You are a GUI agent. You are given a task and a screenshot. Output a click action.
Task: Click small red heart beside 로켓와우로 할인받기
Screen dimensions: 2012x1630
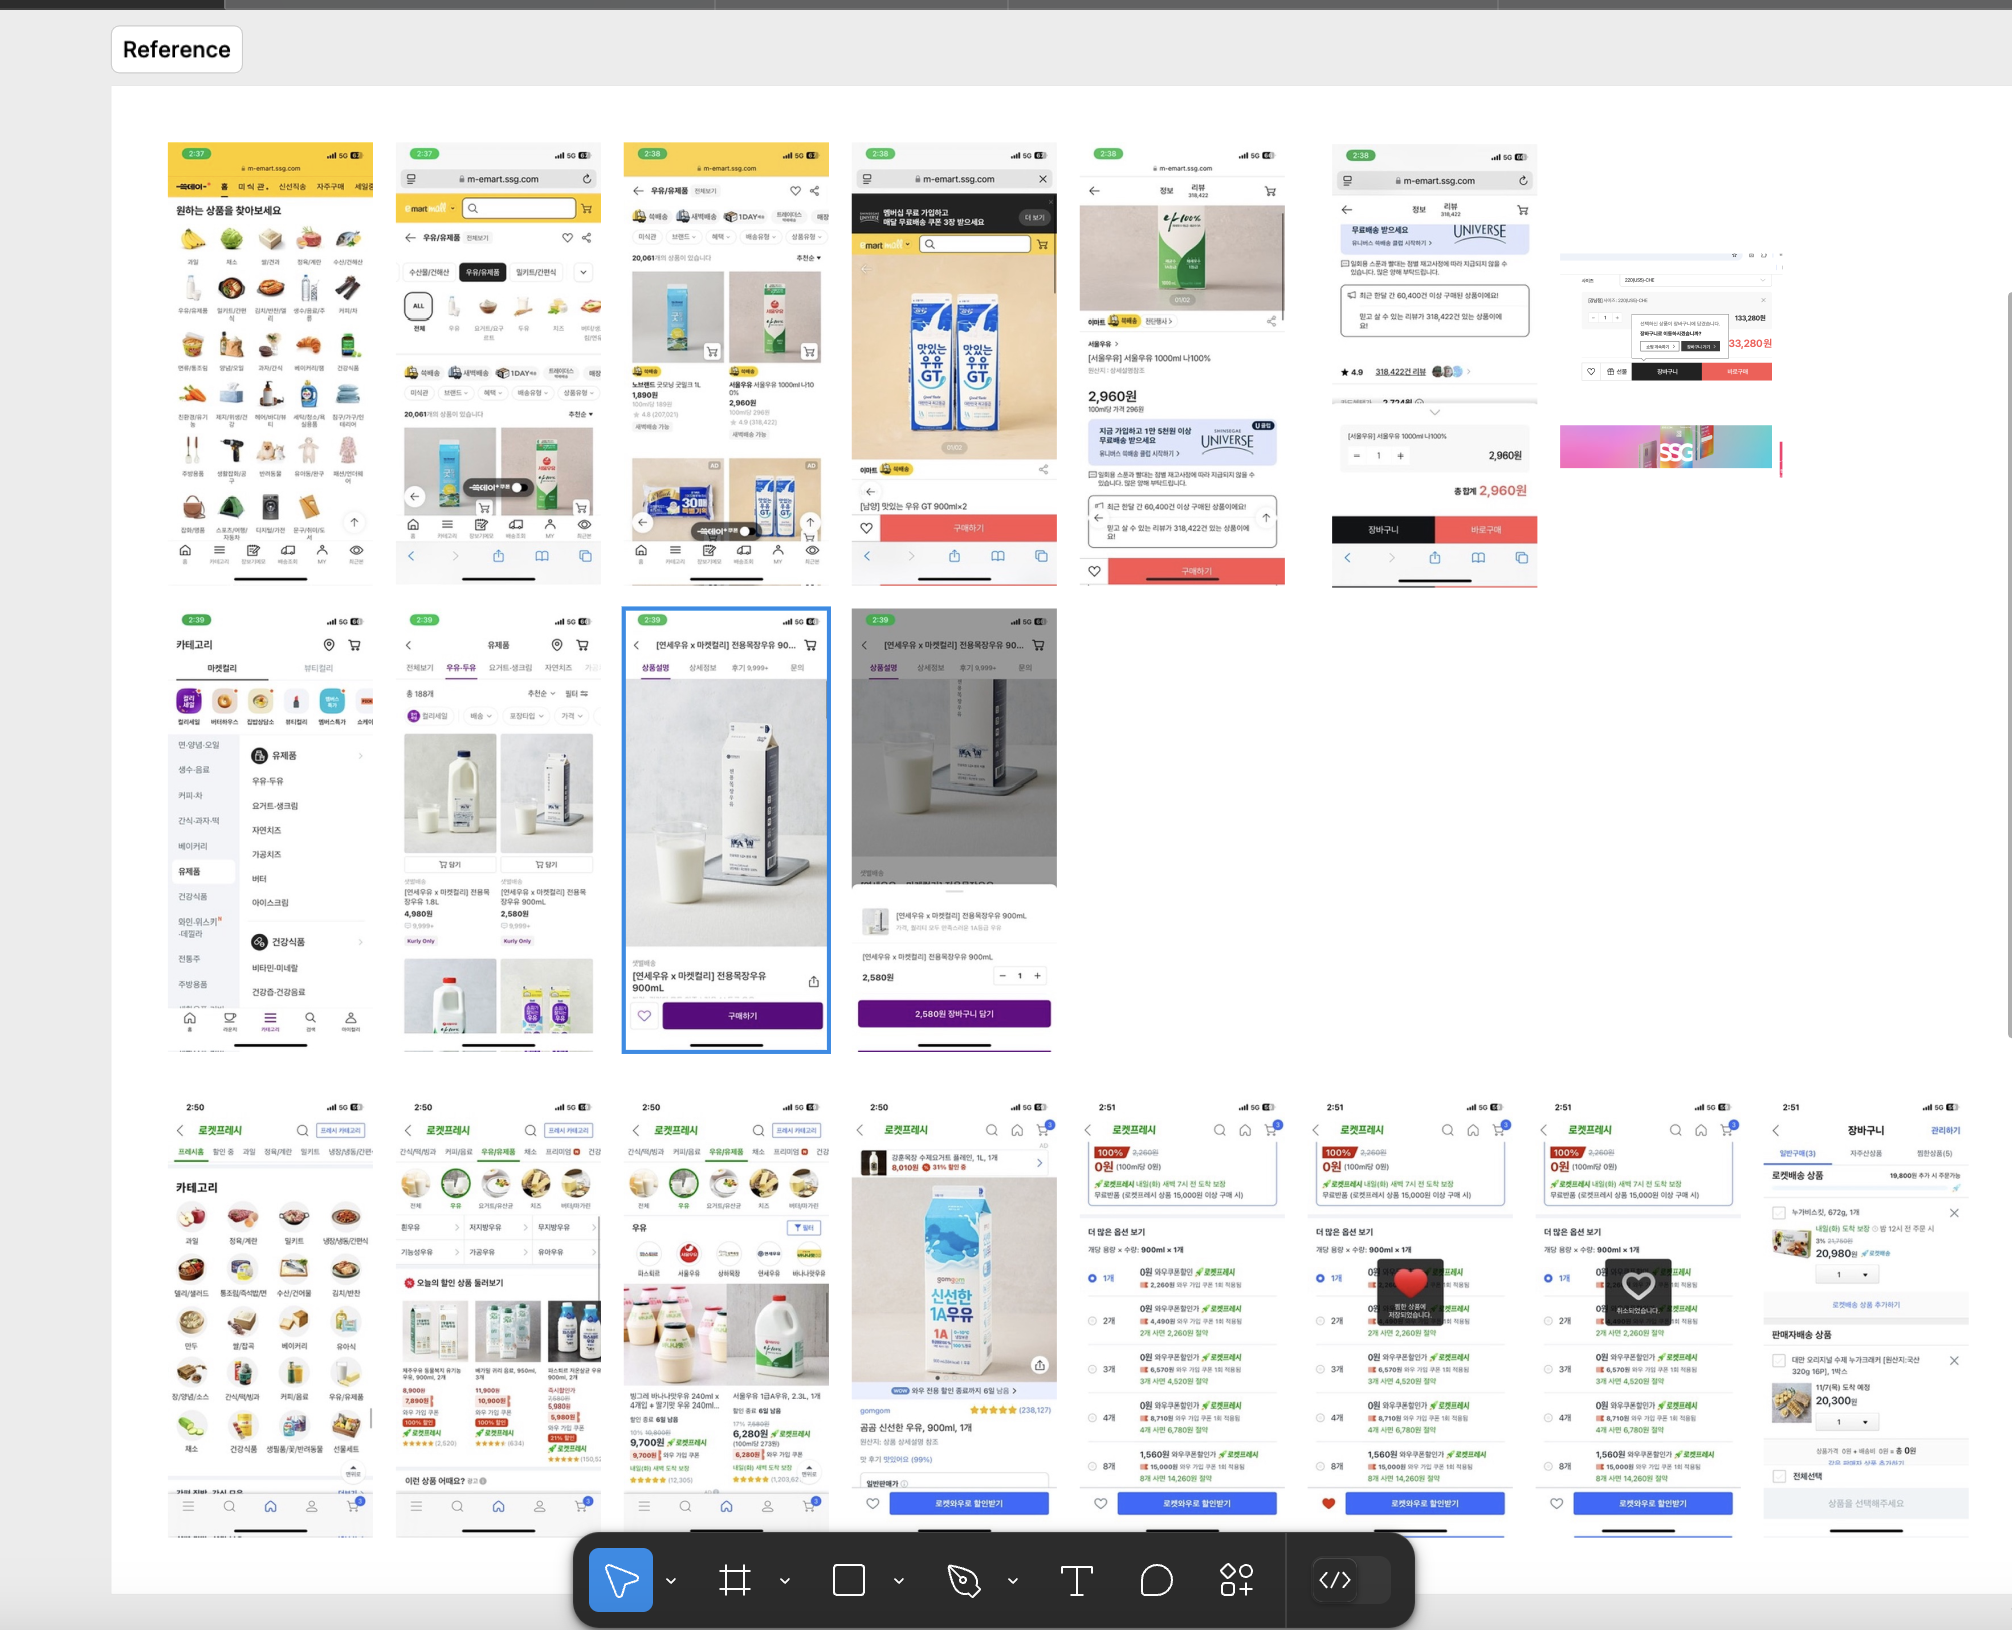coord(1329,1503)
